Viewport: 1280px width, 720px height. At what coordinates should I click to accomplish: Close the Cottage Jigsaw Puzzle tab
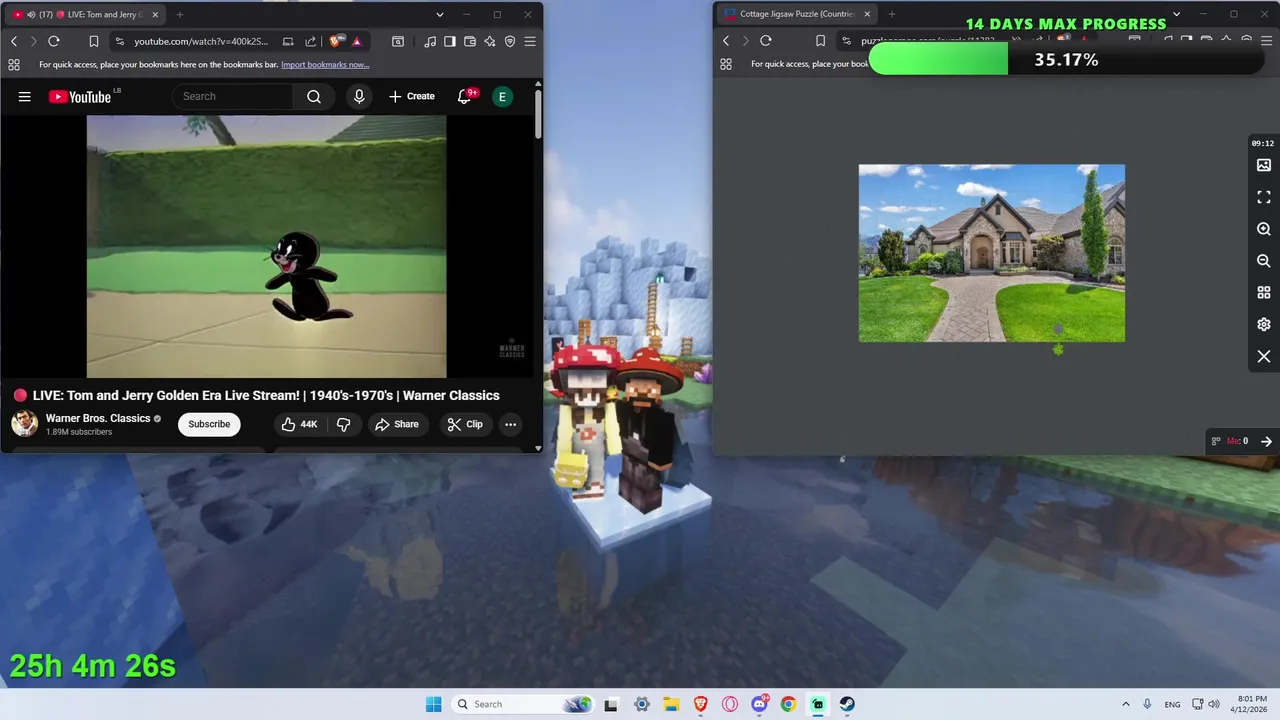(x=867, y=14)
